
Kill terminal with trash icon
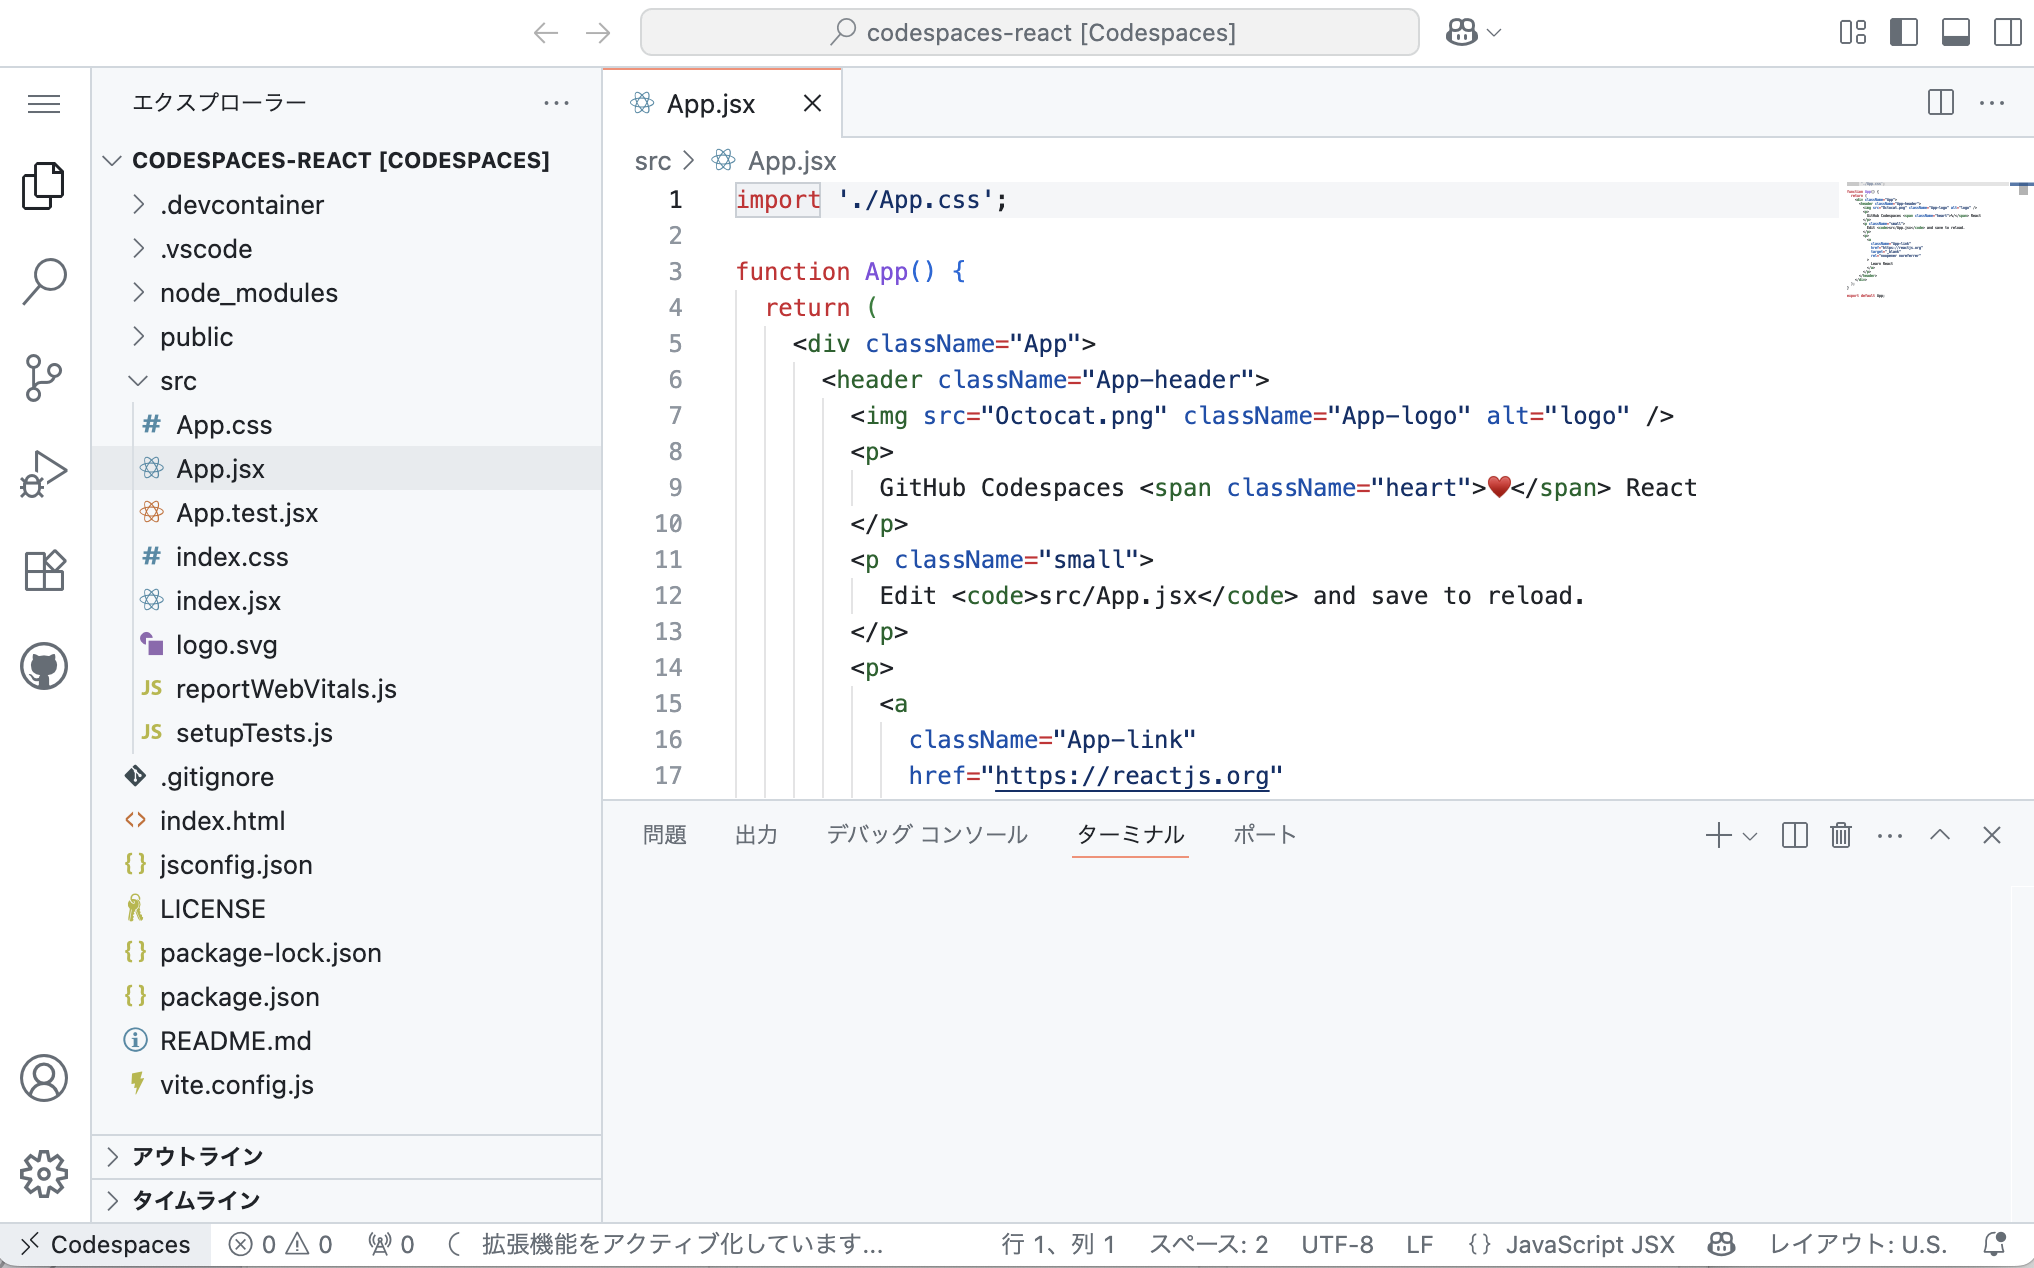point(1841,835)
